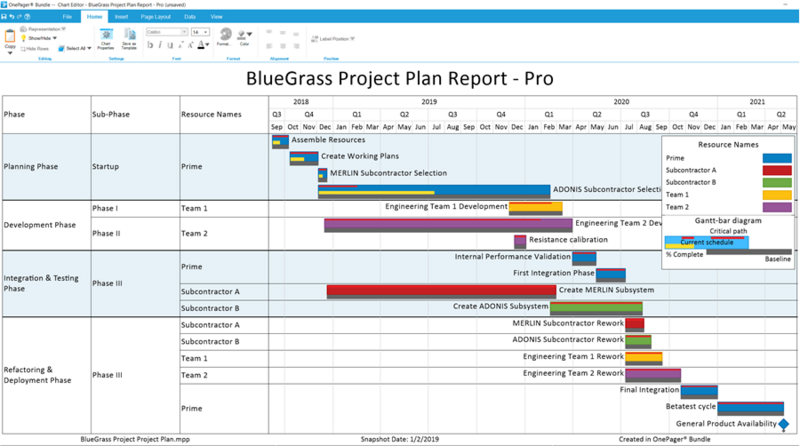The image size is (800, 446).
Task: Click the Sub-Phase column header
Action: 111,114
